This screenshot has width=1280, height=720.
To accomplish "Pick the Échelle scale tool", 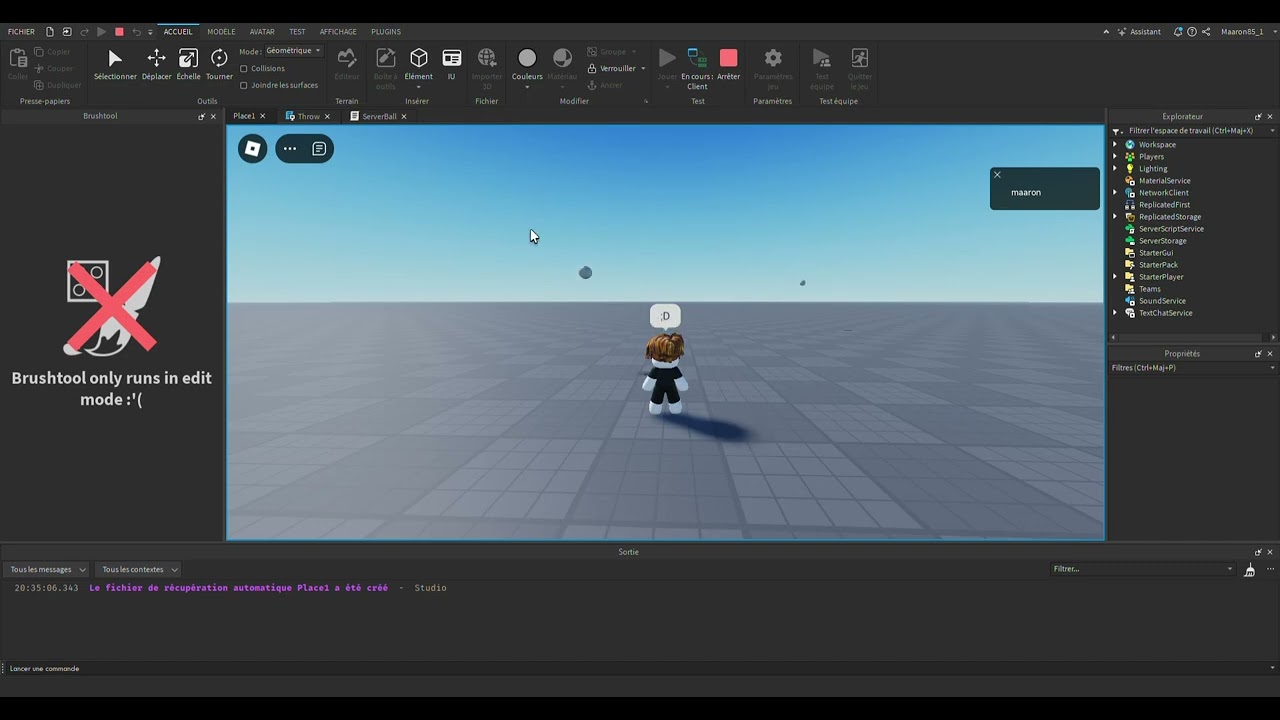I will [188, 64].
